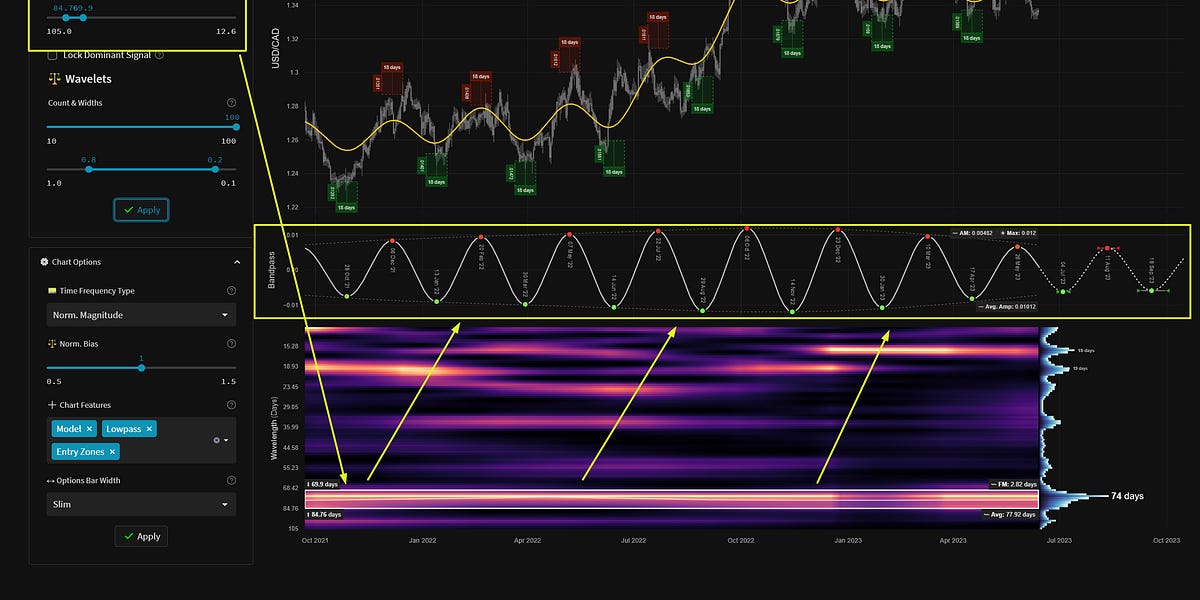Remove the Entry Zones feature chip

click(112, 451)
